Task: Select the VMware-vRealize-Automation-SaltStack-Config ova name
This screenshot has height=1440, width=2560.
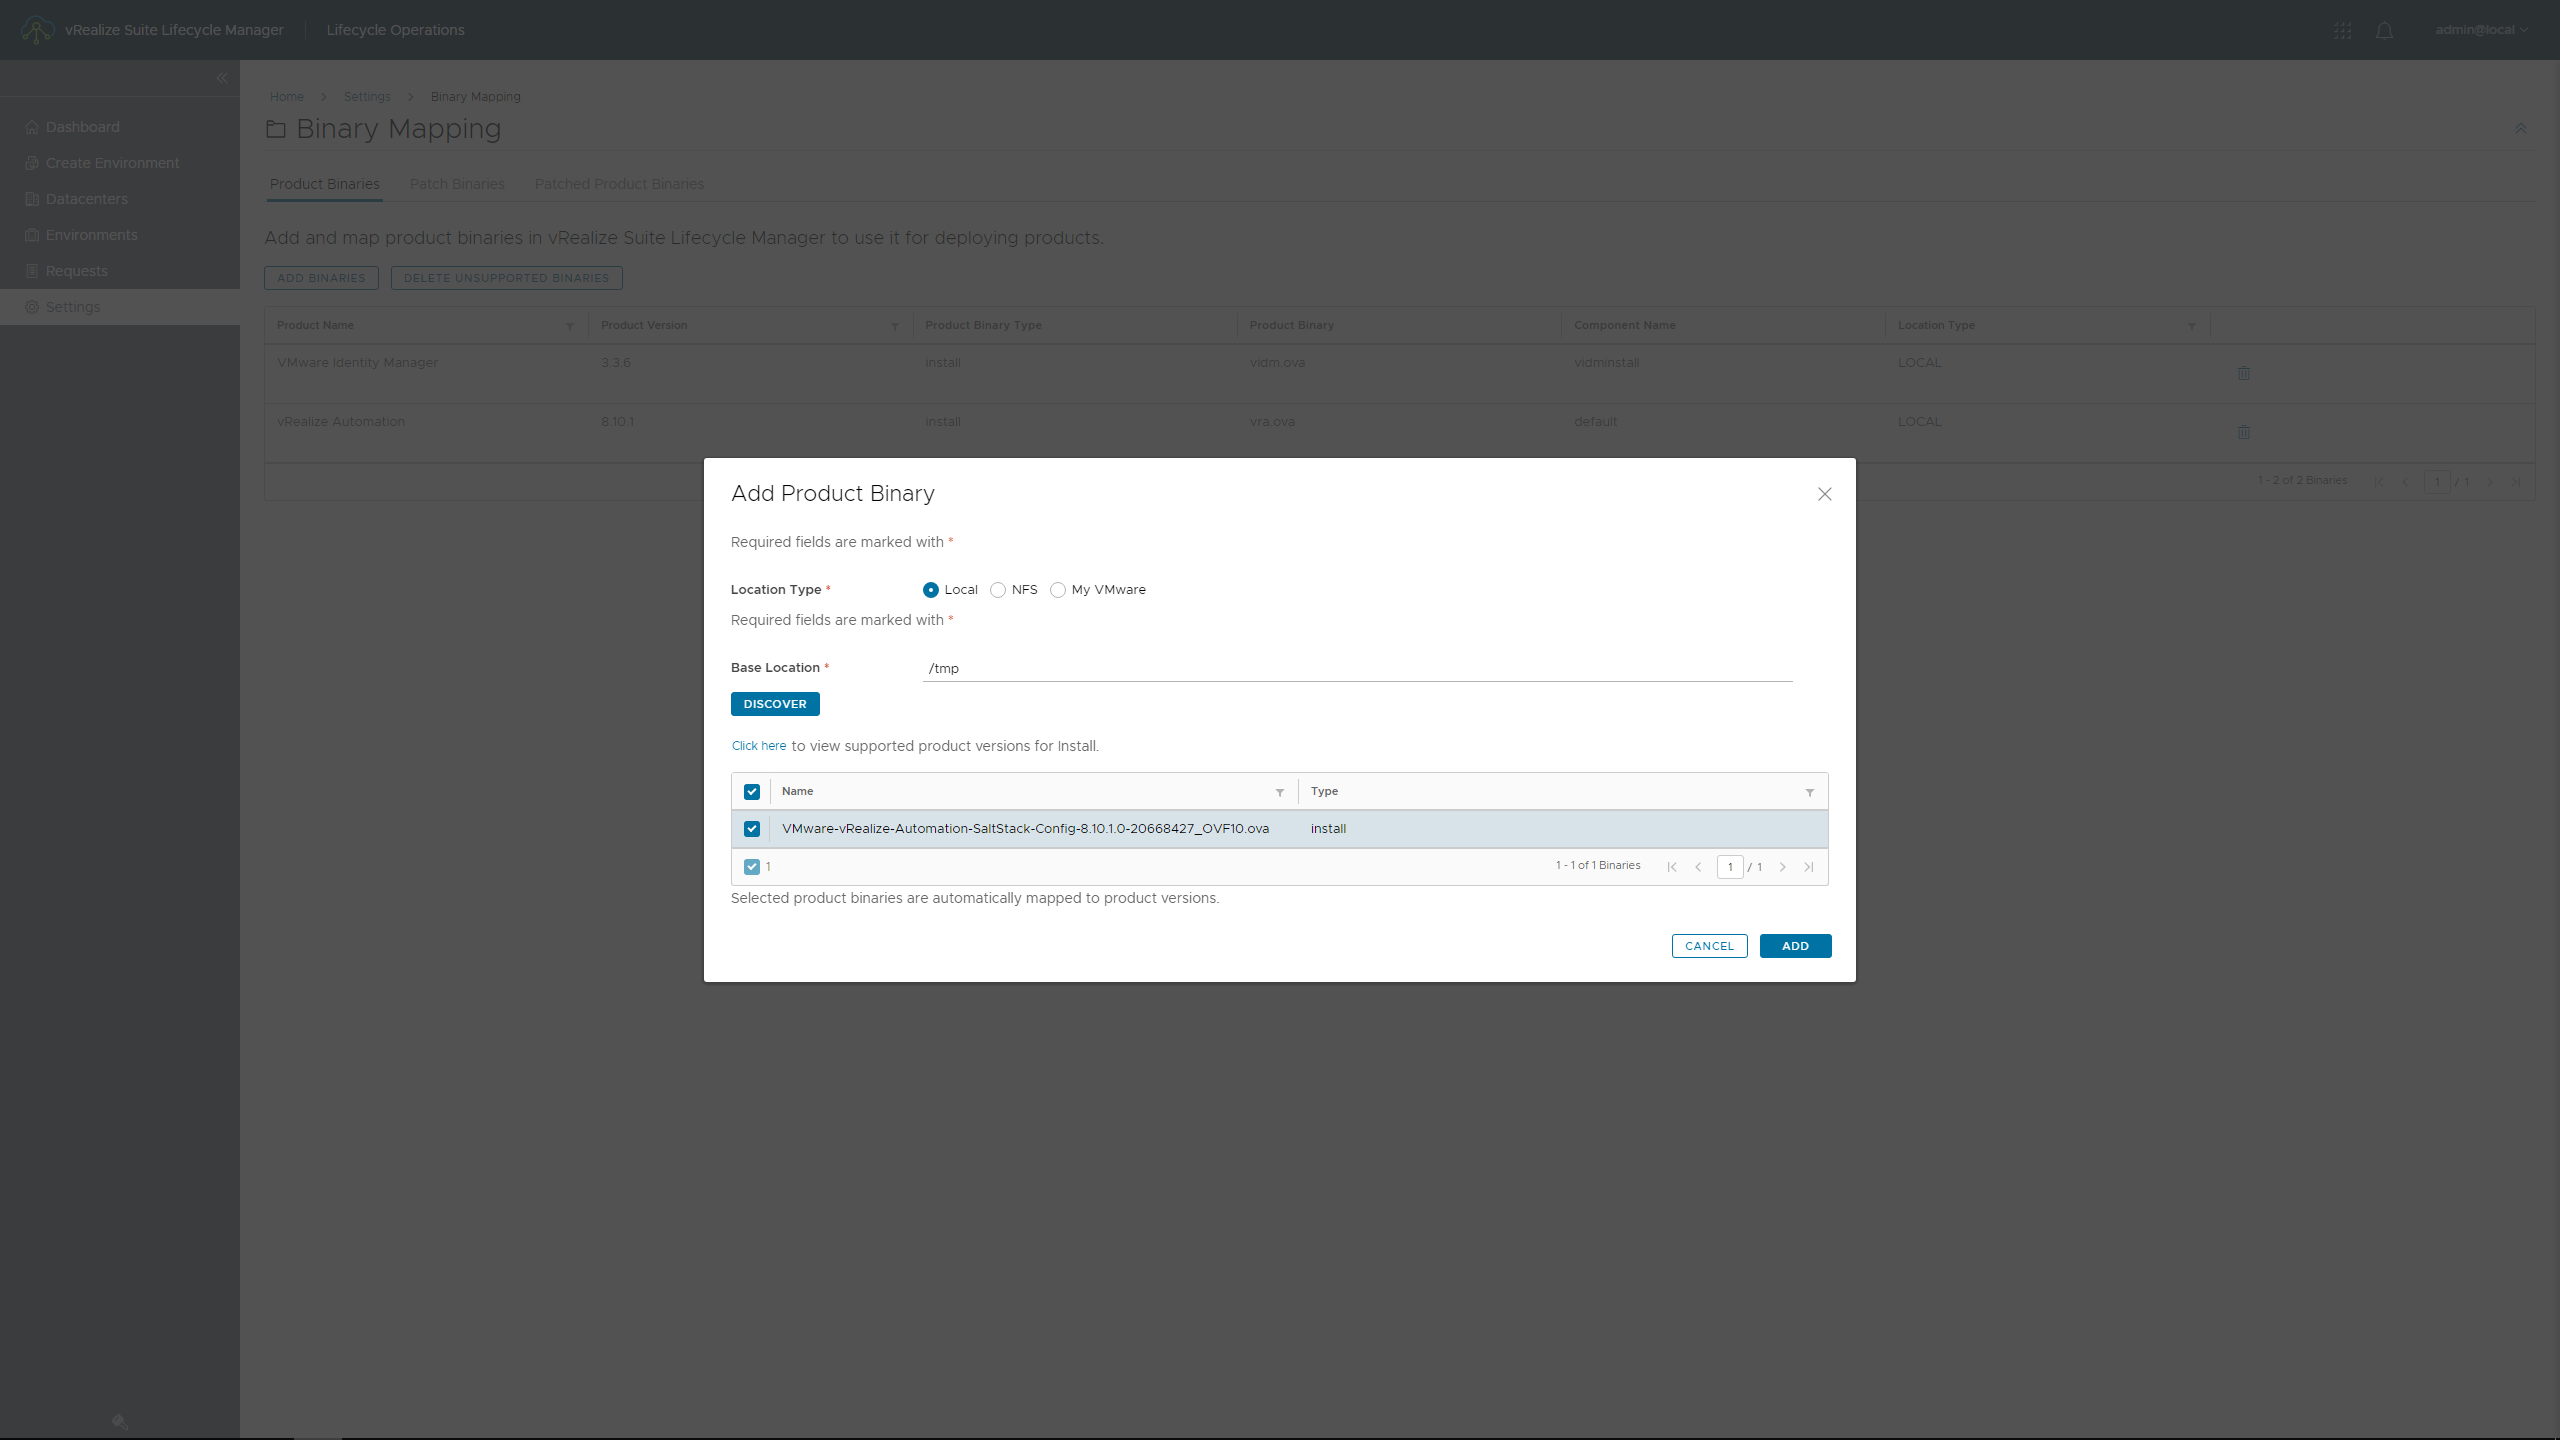Action: [x=1025, y=829]
